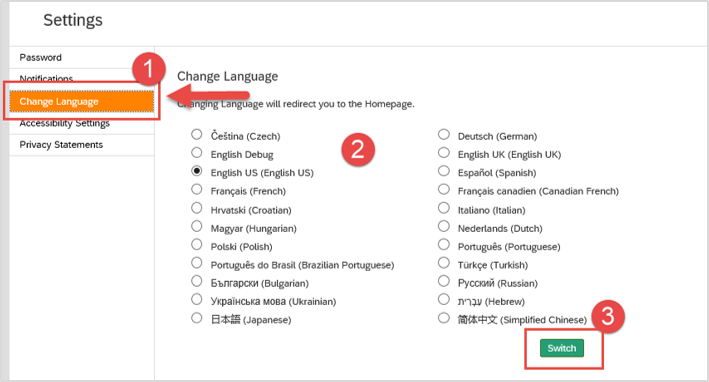Choose Hrvatski (Croatian) language

196,208
